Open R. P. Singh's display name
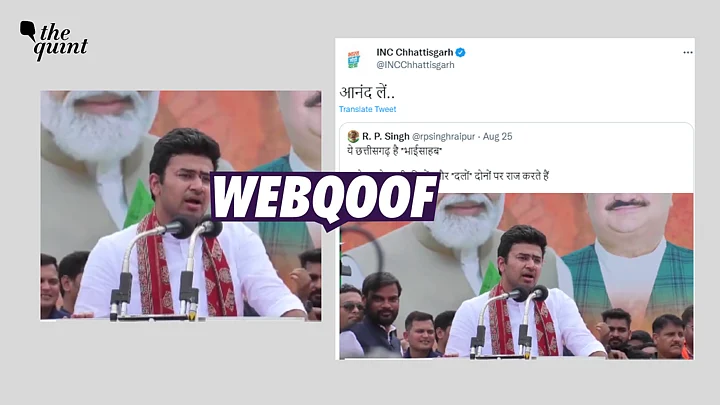Viewport: 720px width, 405px height. 385,136
